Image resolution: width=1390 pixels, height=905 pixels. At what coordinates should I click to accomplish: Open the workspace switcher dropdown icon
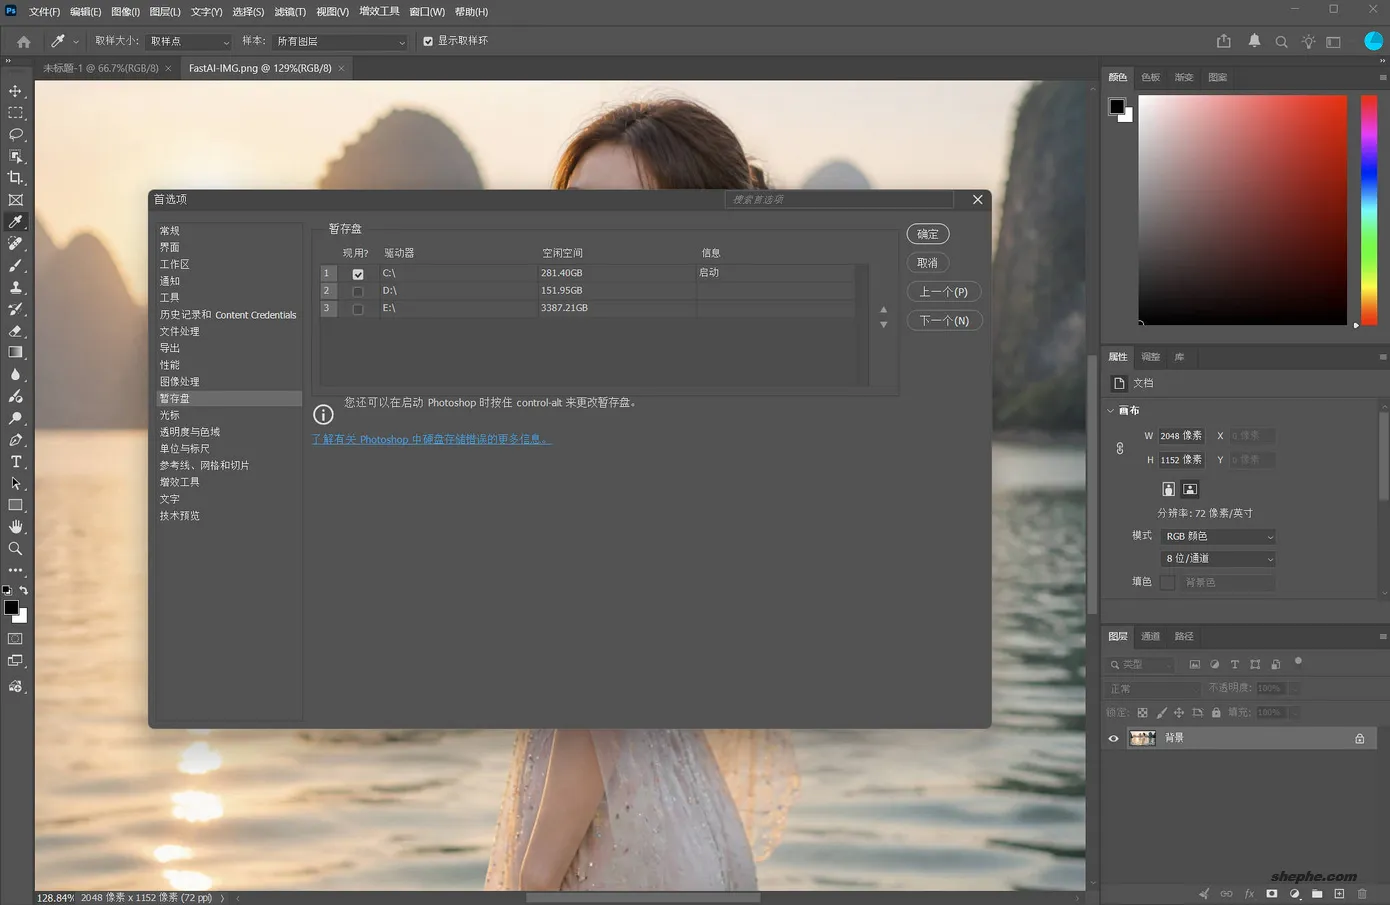1333,42
